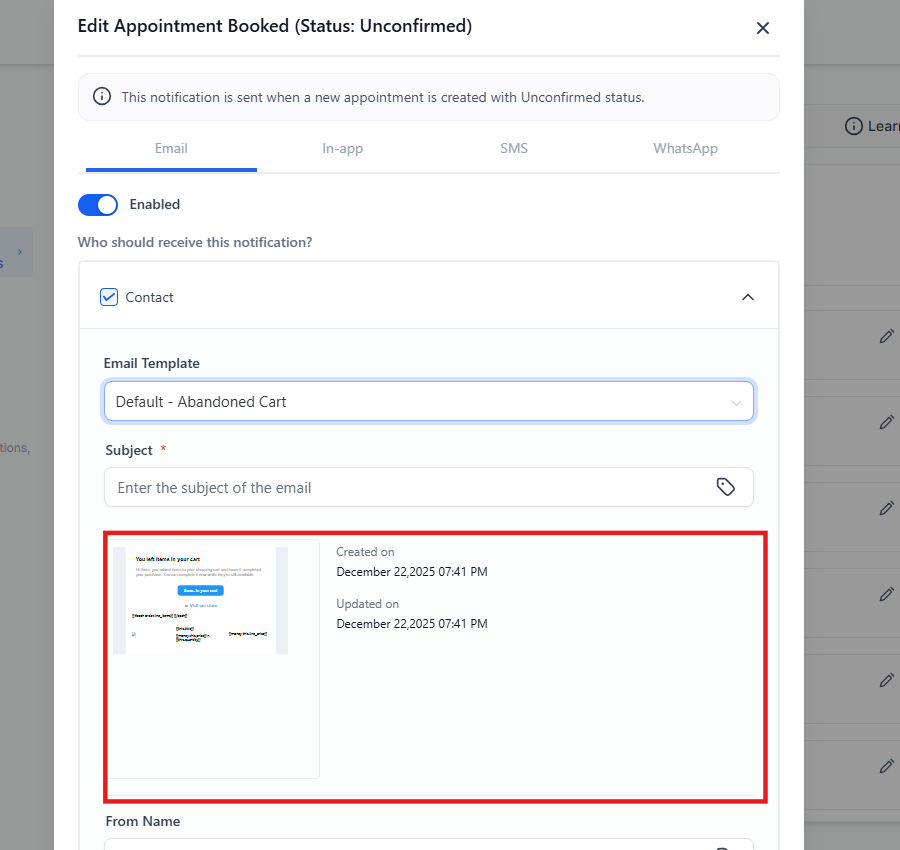Click the second pencil edit icon from the top
Viewport: 900px width, 850px height.
tap(886, 422)
